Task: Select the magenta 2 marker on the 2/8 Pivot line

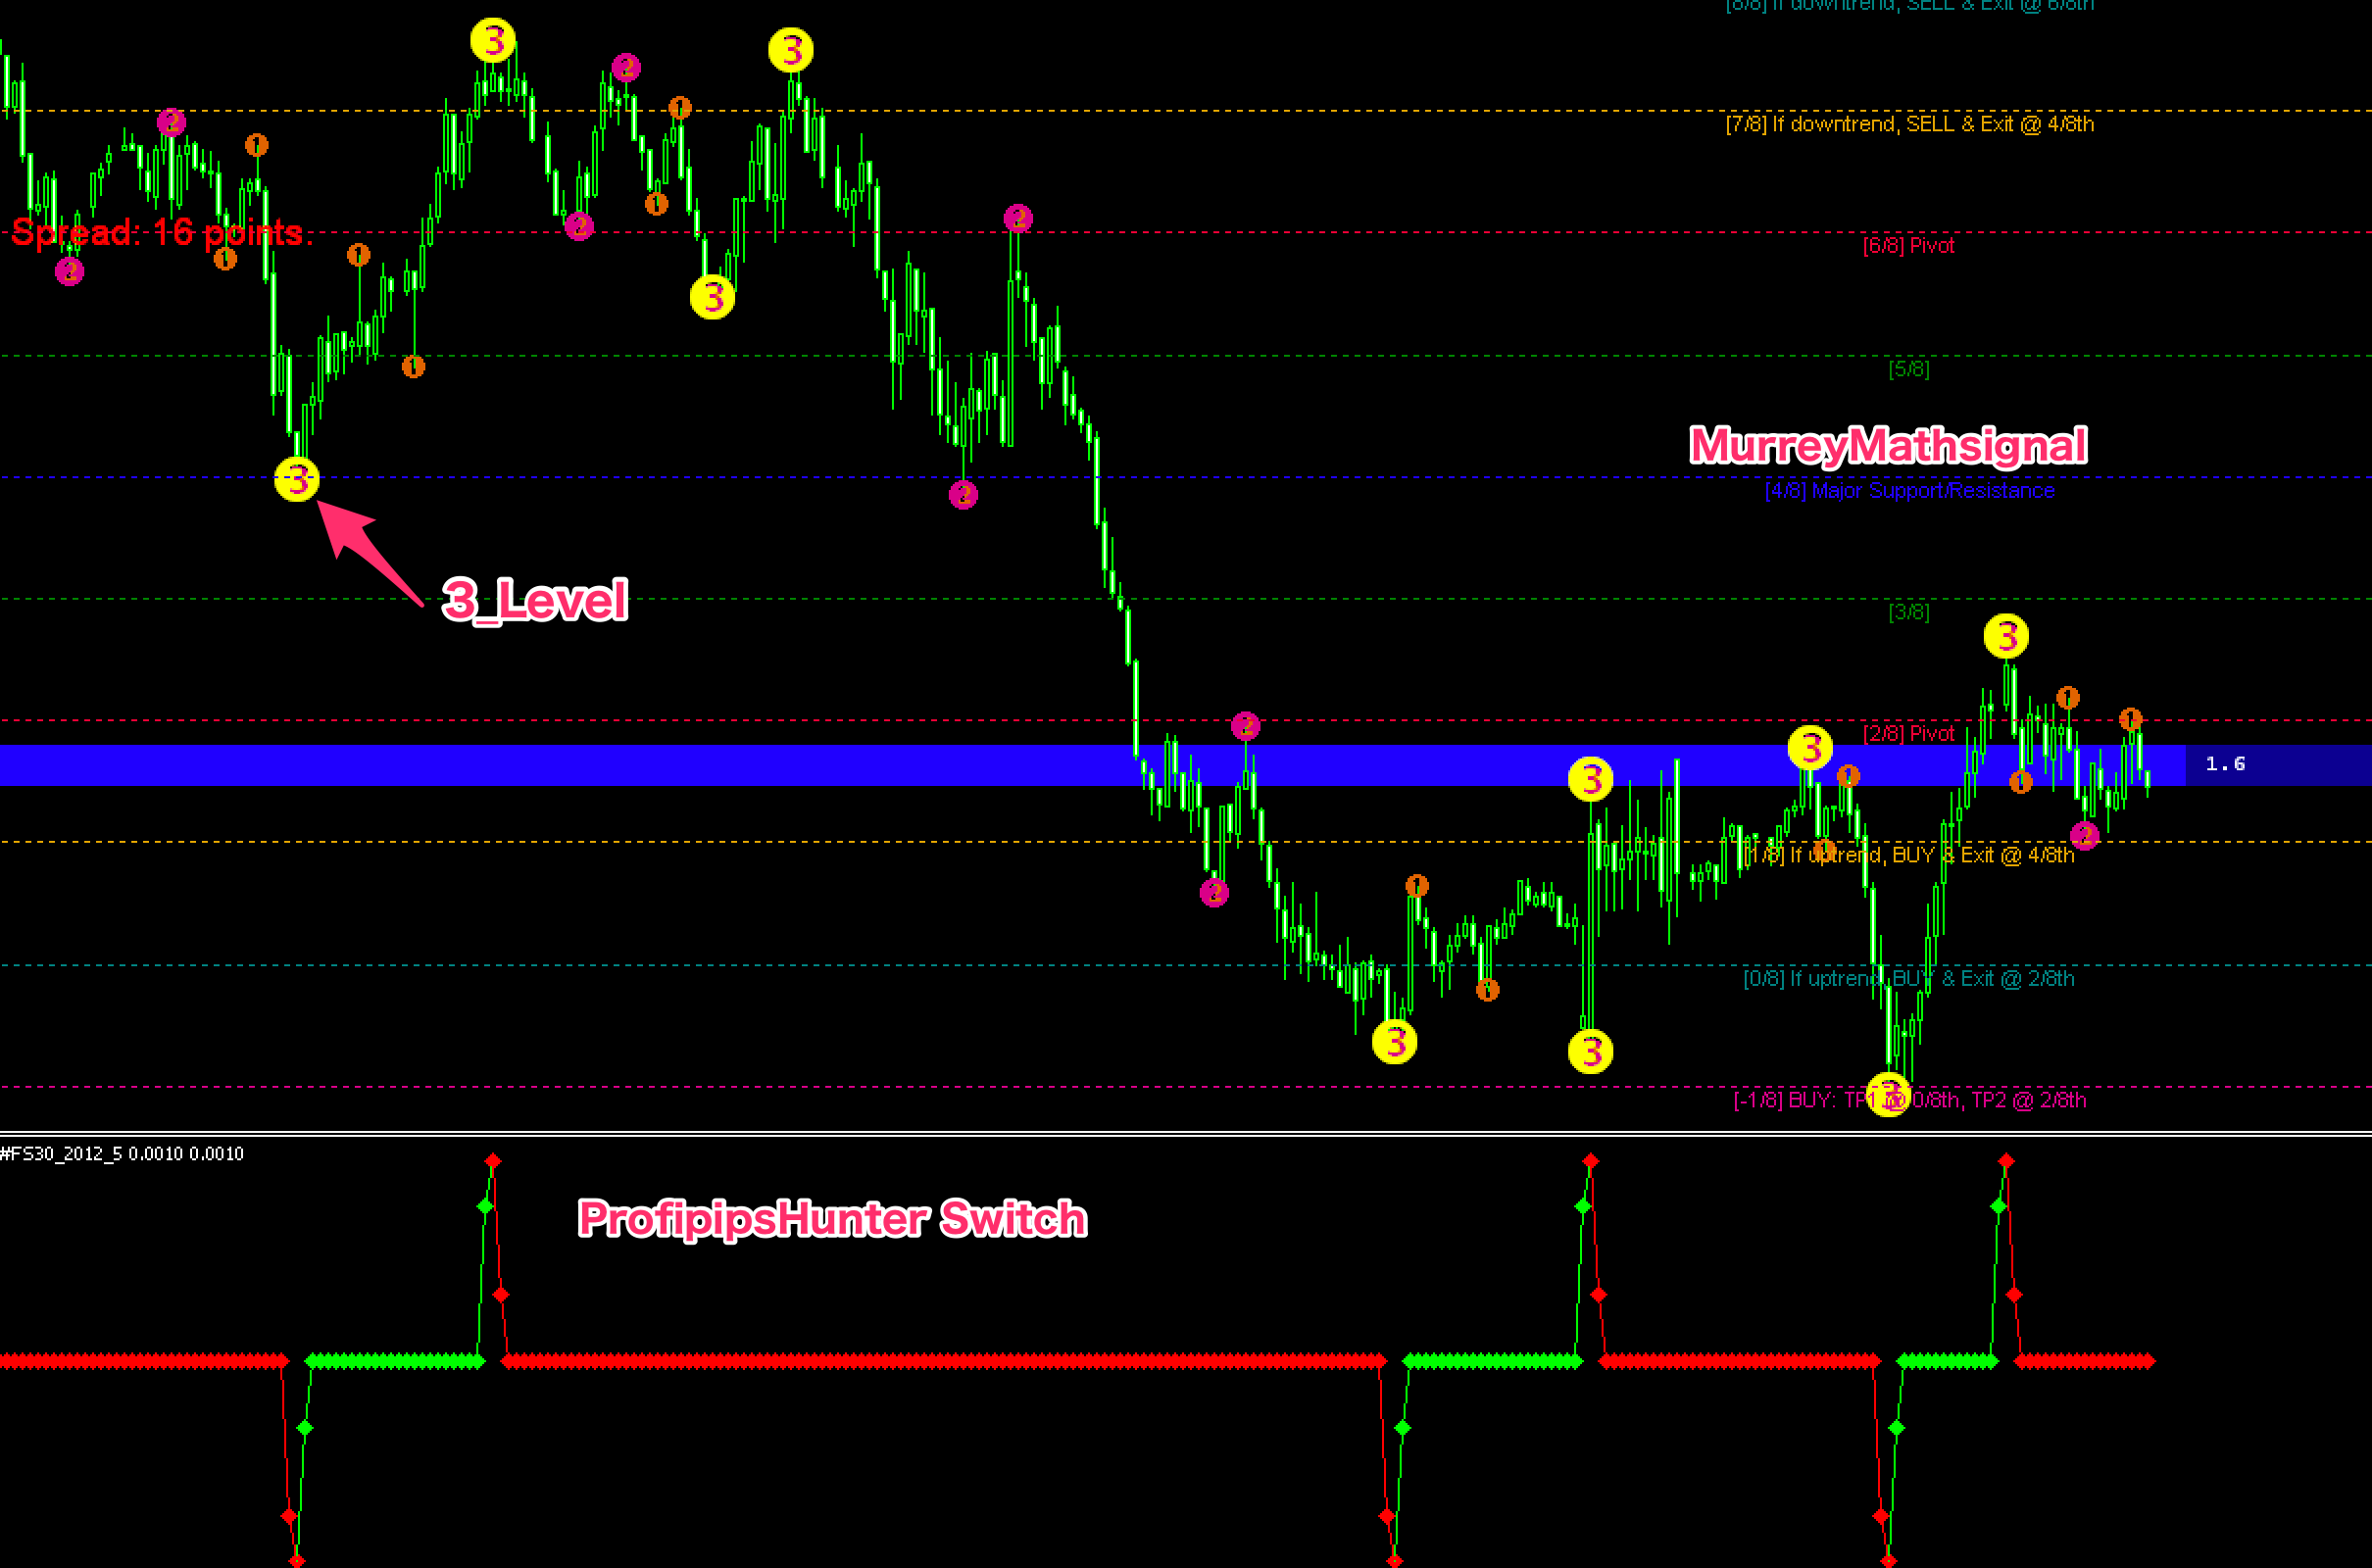Action: [x=1245, y=726]
